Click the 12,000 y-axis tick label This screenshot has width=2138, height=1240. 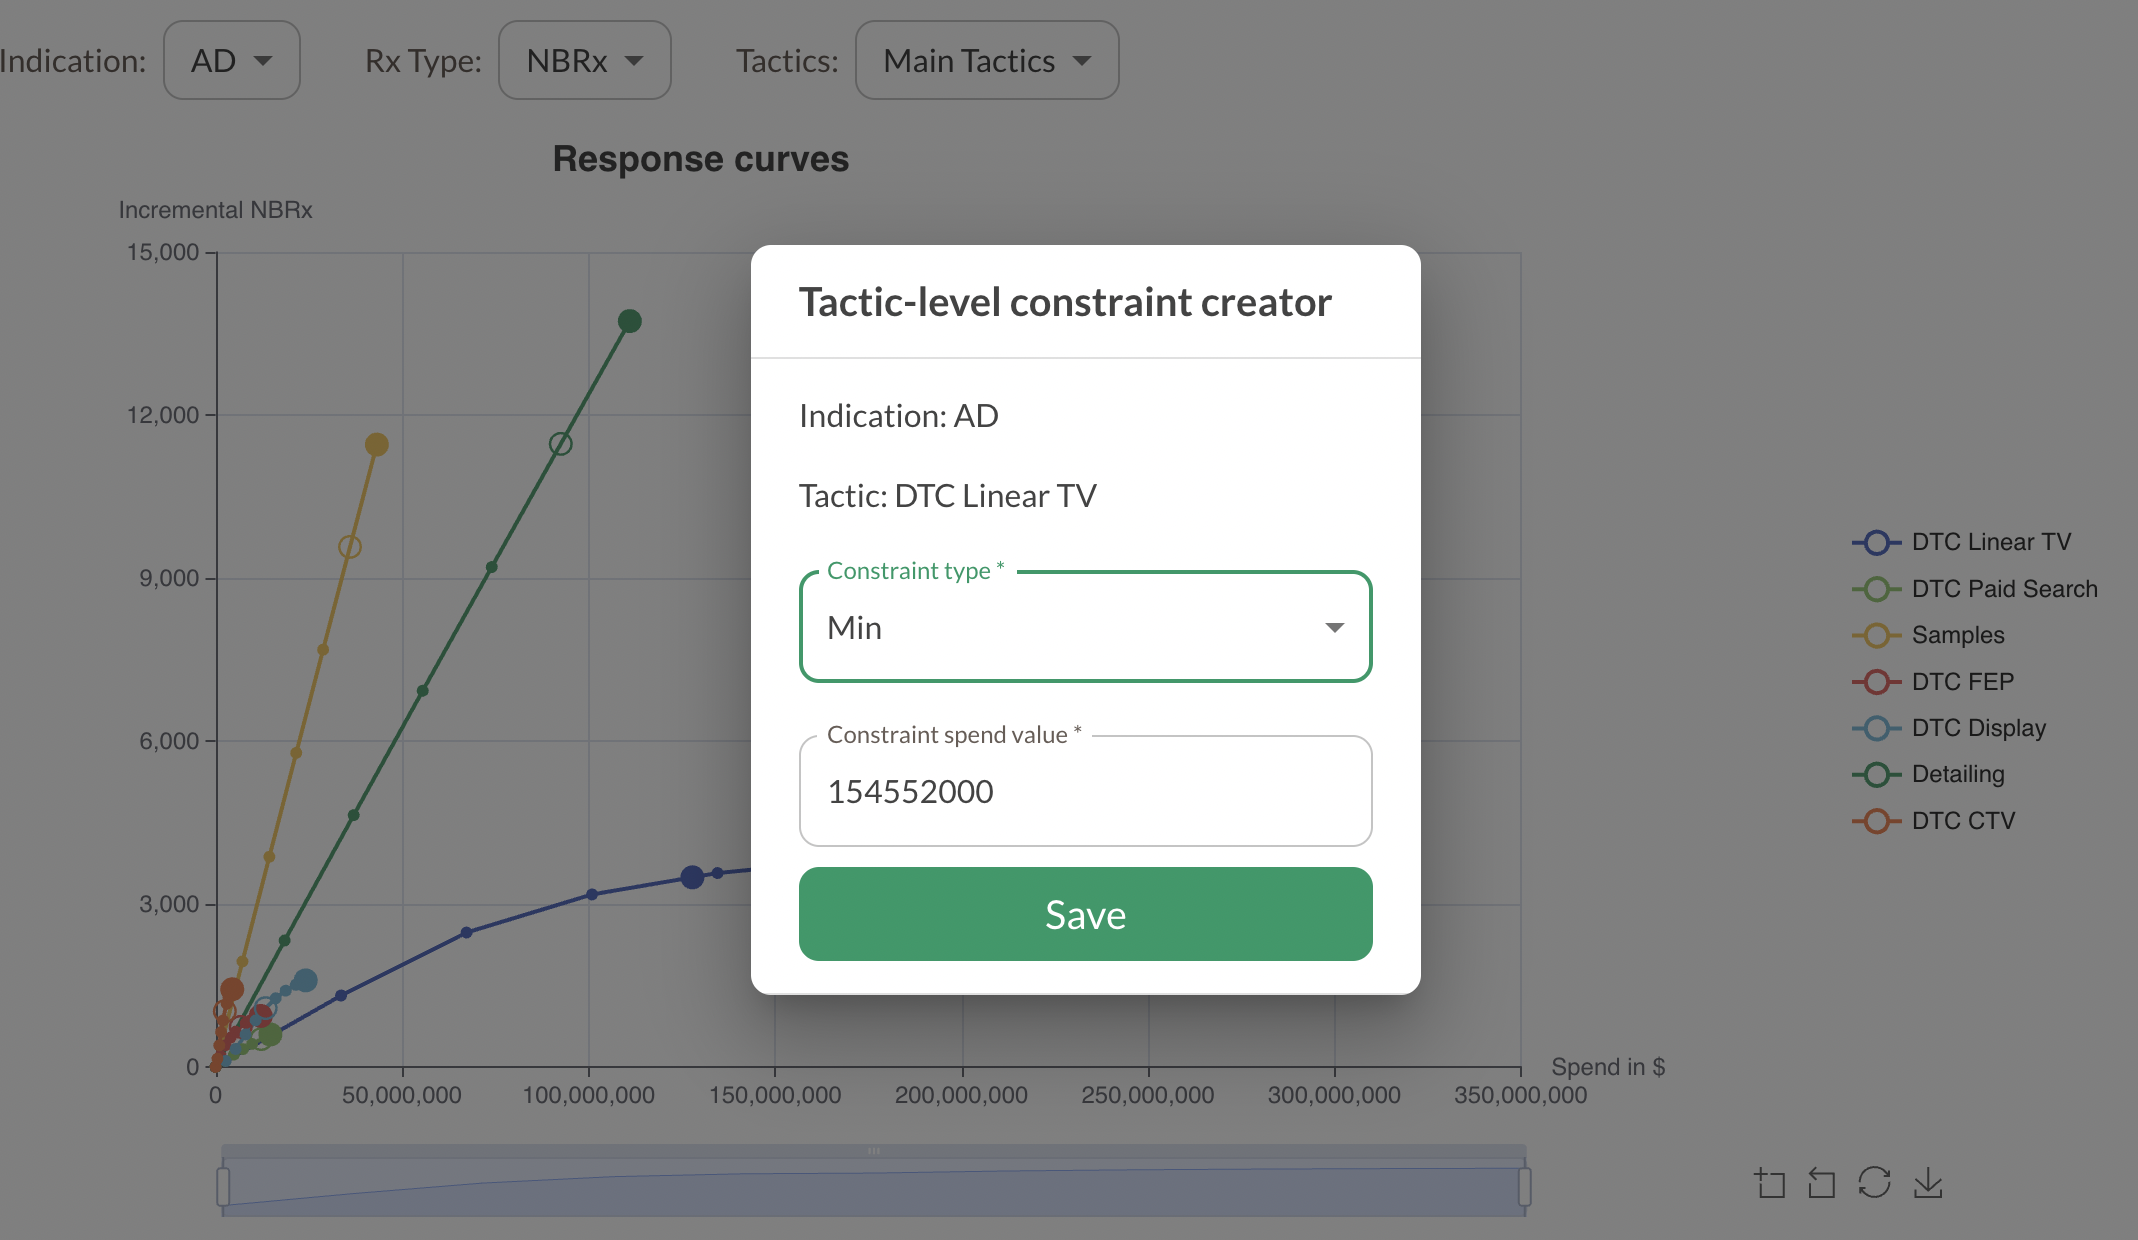tap(162, 415)
